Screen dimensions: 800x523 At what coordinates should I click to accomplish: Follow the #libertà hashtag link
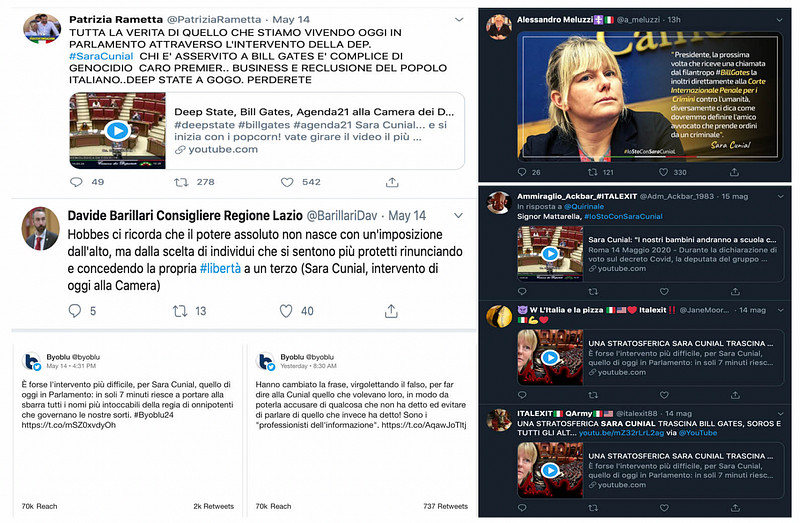click(x=220, y=268)
